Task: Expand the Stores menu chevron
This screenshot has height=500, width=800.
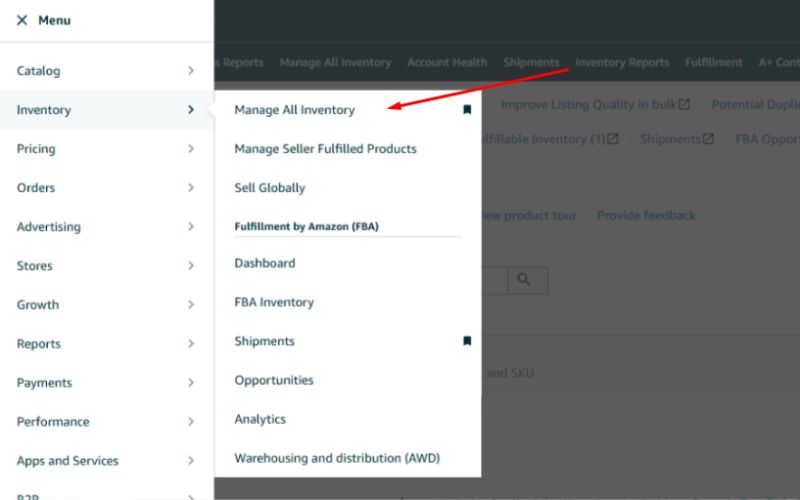Action: click(x=191, y=266)
